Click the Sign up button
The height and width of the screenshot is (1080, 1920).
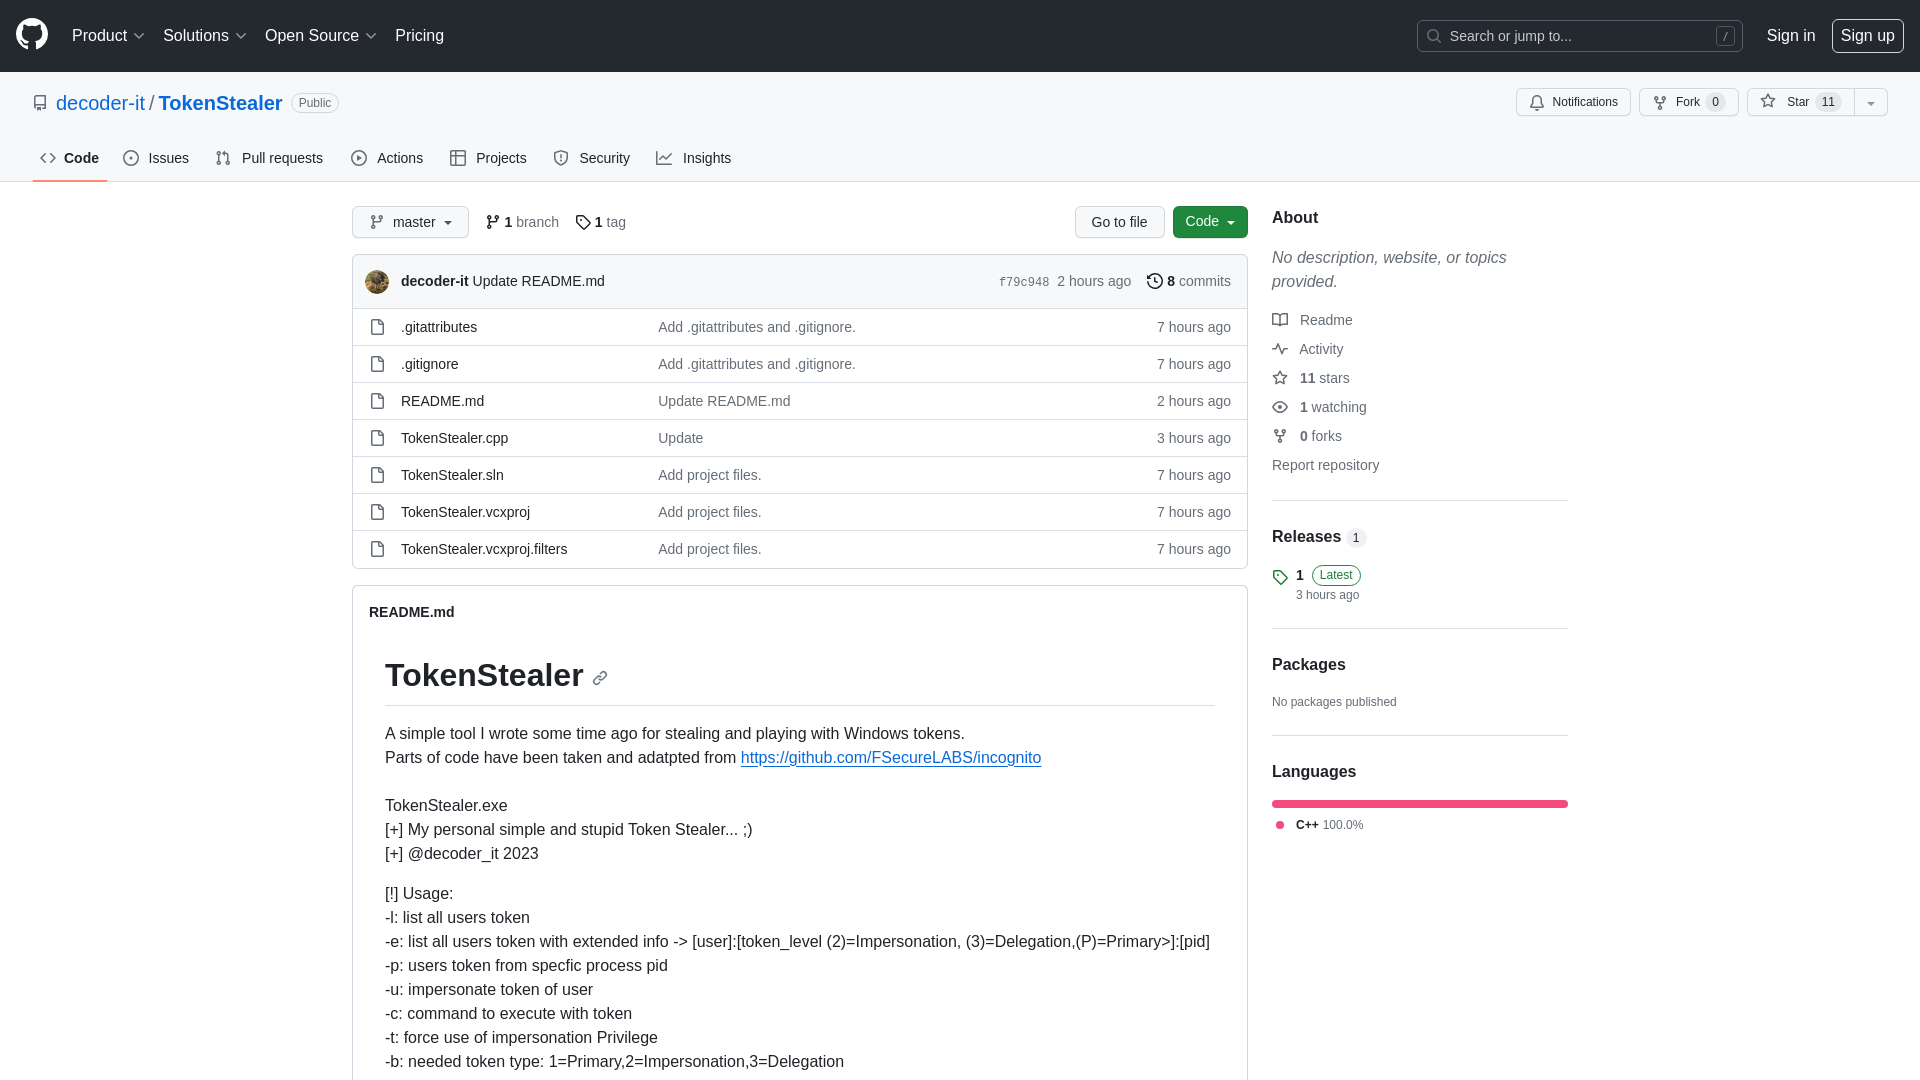pos(1867,36)
